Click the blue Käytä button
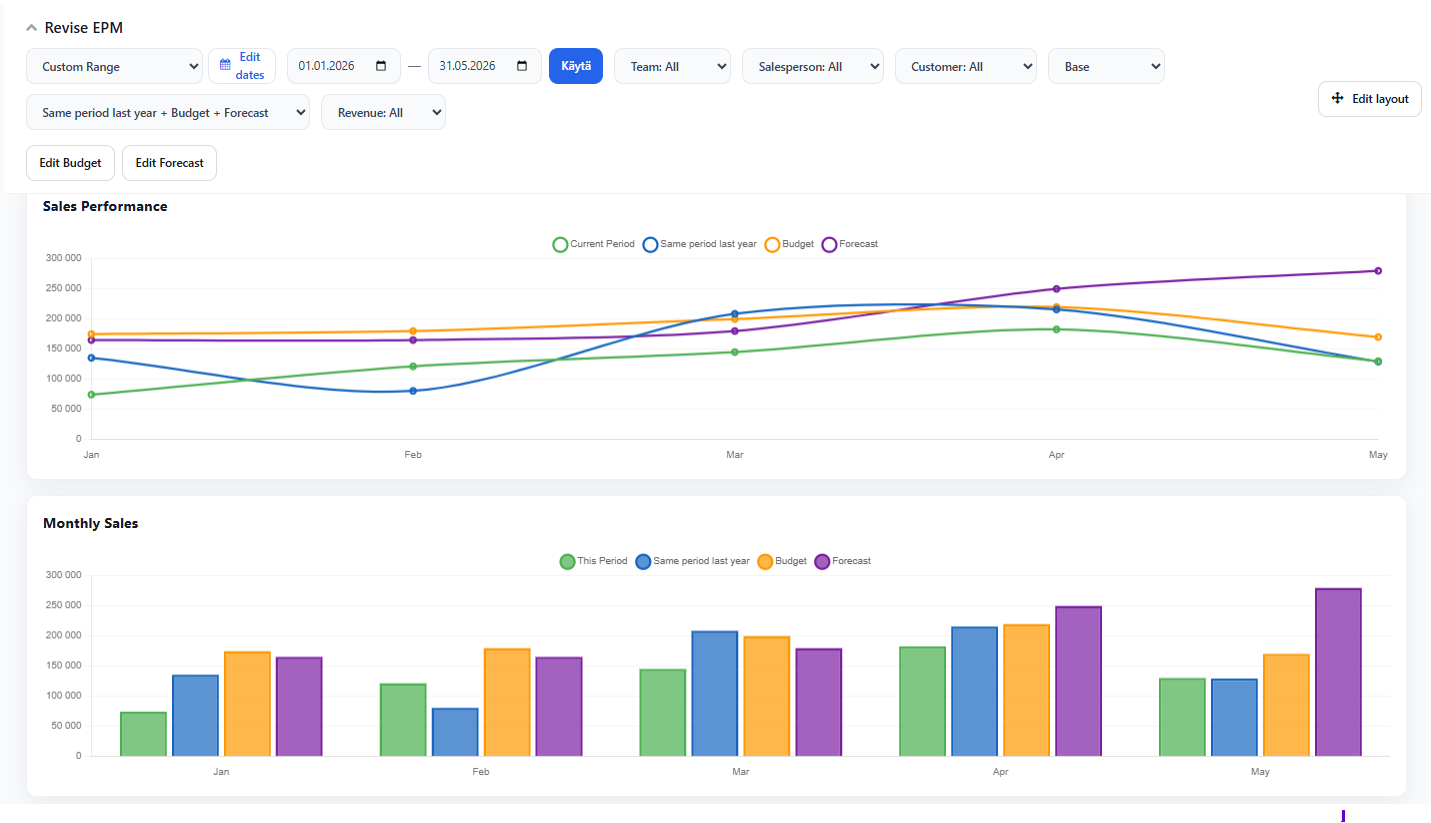Viewport: 1431px width, 823px height. point(576,66)
